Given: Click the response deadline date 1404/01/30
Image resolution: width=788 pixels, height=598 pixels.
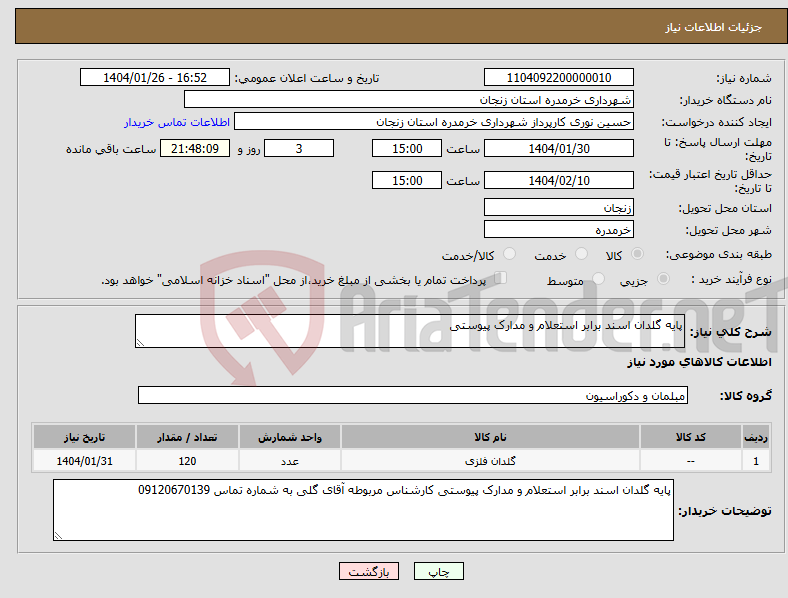Looking at the screenshot, I should click(559, 149).
